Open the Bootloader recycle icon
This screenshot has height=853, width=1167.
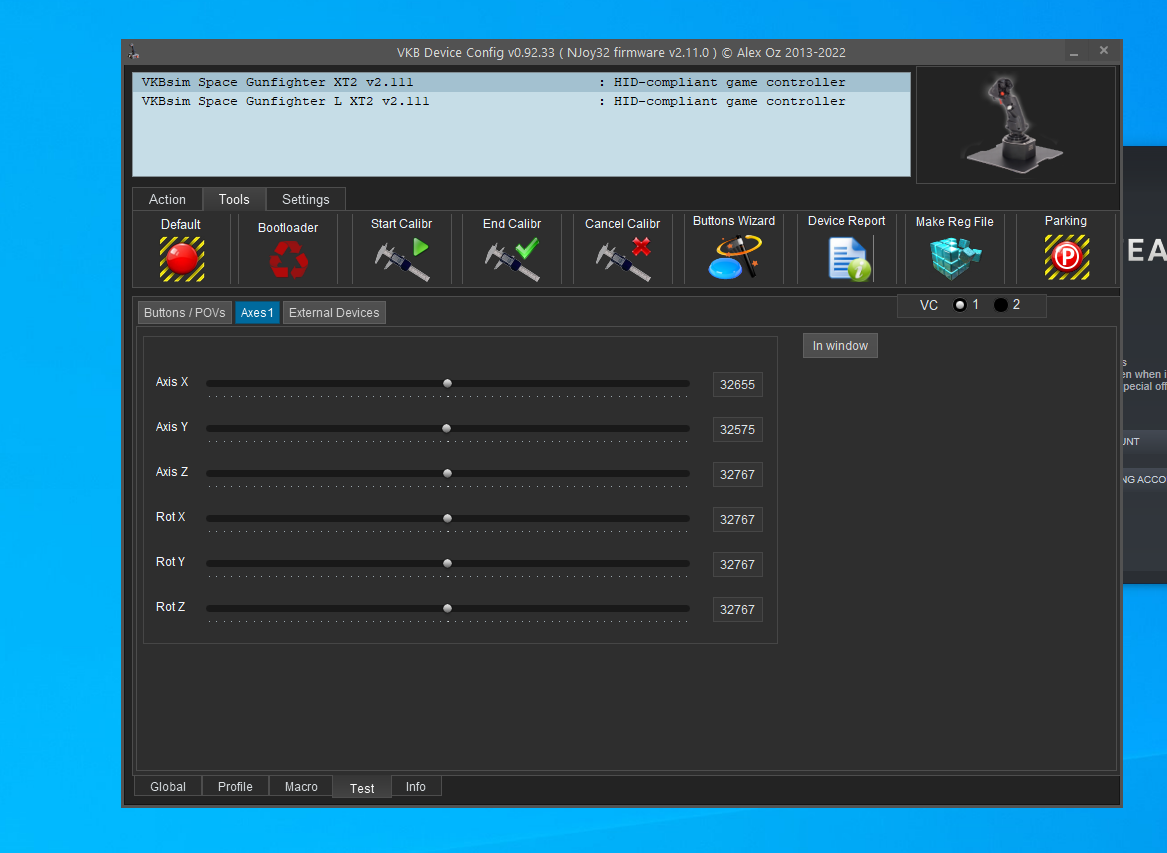pyautogui.click(x=289, y=261)
